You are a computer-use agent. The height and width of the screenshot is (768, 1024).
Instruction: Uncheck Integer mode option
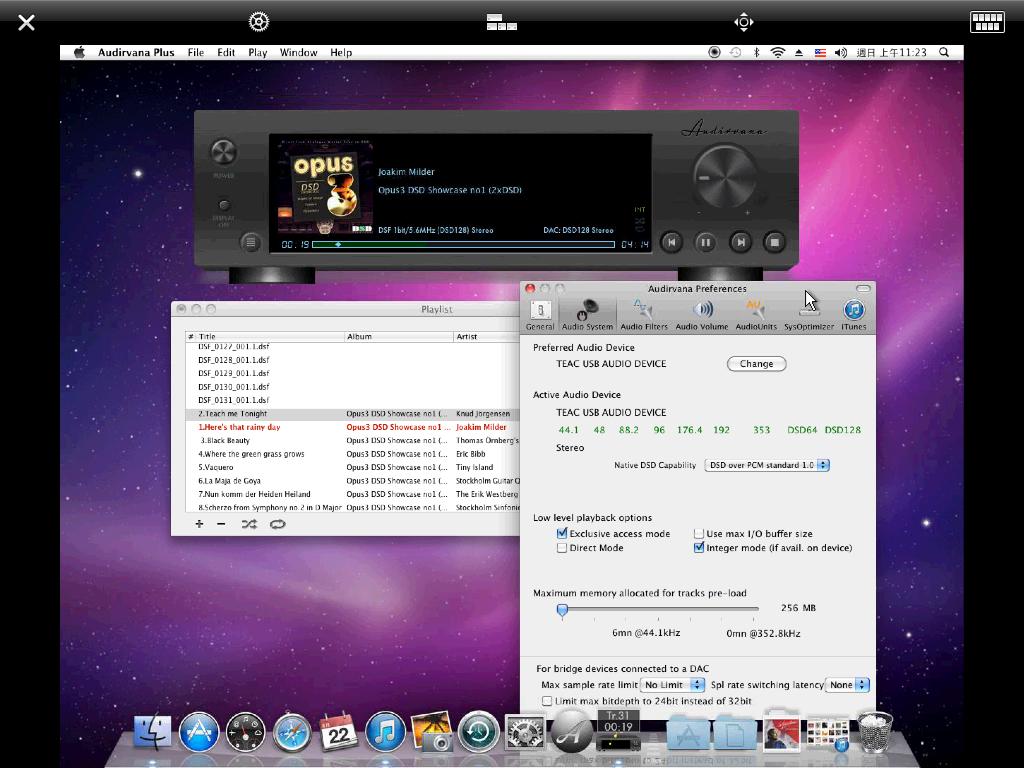click(x=699, y=547)
